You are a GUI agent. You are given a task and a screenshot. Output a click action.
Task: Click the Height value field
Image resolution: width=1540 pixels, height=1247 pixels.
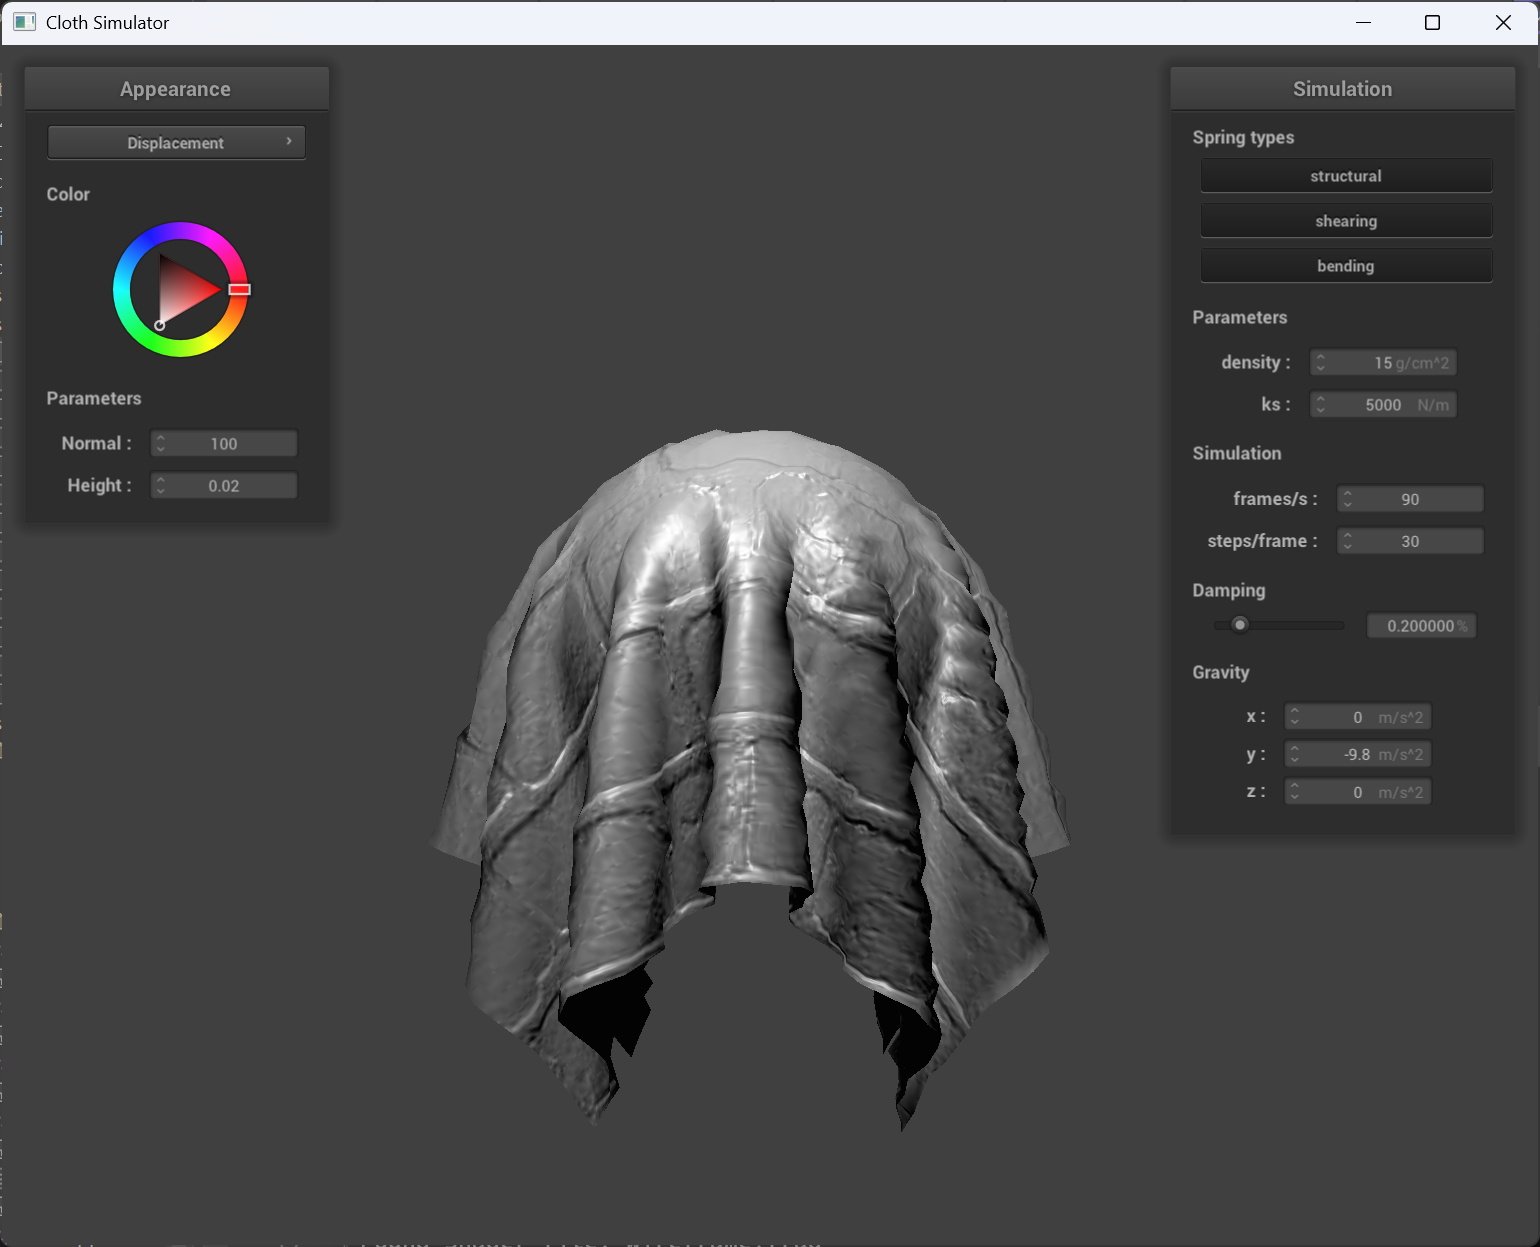pyautogui.click(x=224, y=485)
